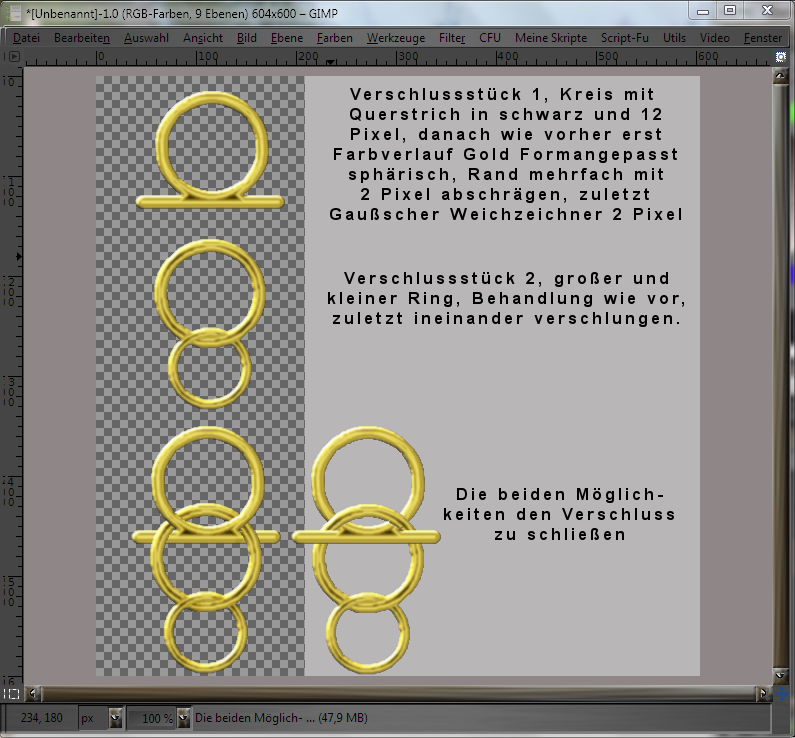The image size is (795, 738).
Task: Open the Datei menu
Action: coord(27,37)
